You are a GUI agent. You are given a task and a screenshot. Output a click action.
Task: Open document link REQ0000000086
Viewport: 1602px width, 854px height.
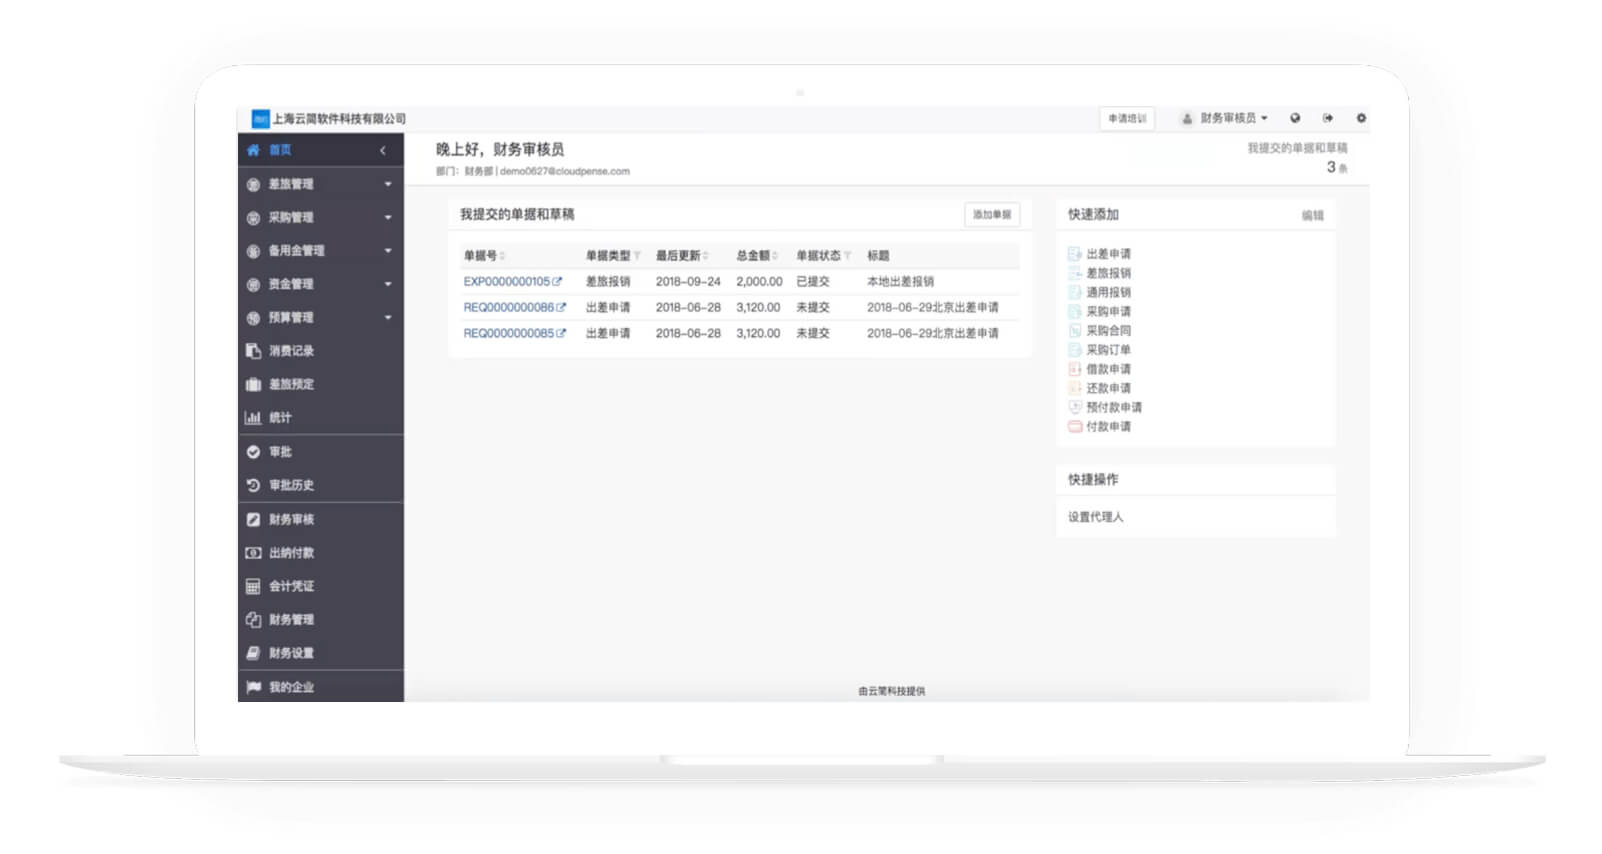point(508,307)
